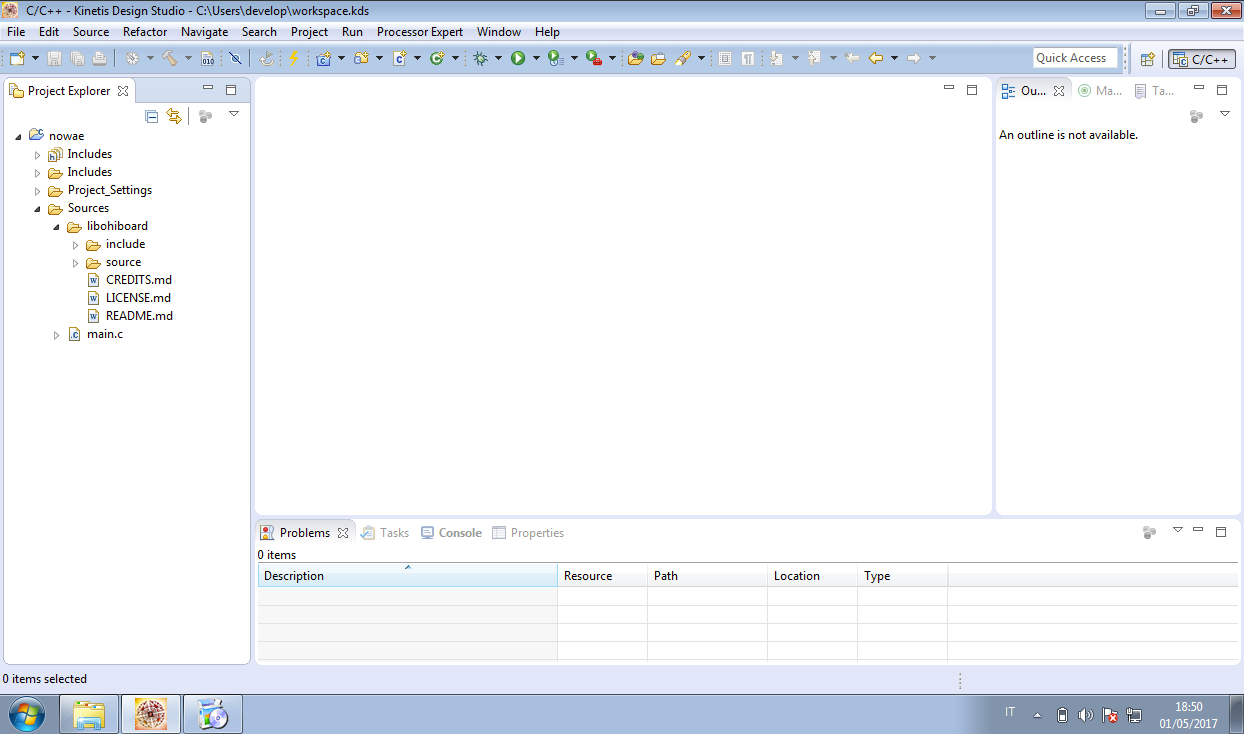This screenshot has width=1244, height=734.
Task: Click the volume icon in system tray
Action: tap(1086, 715)
